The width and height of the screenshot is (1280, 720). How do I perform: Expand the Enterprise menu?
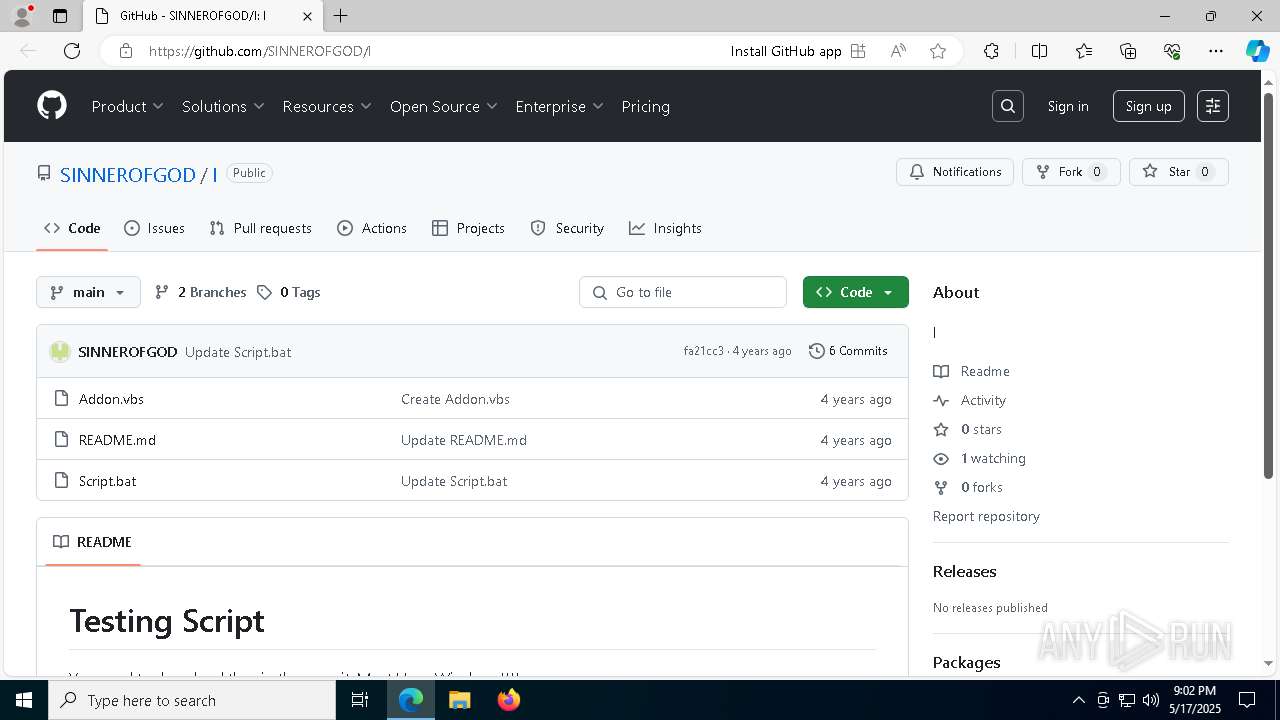coord(560,106)
